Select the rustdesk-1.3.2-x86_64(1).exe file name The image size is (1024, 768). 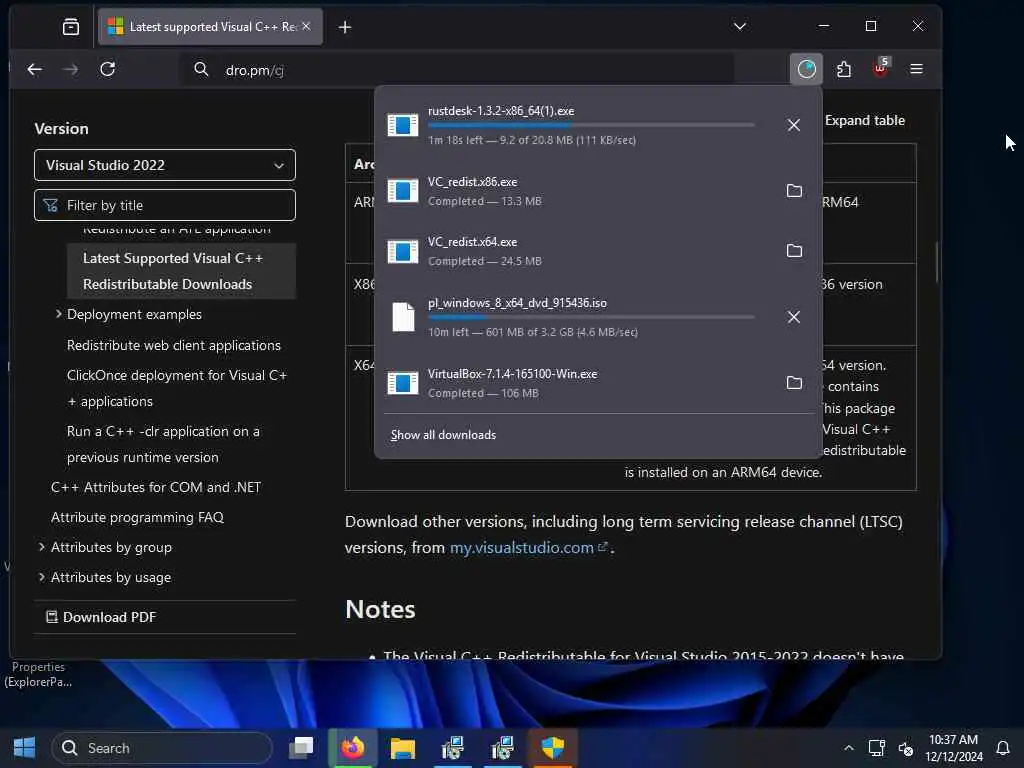coord(501,111)
